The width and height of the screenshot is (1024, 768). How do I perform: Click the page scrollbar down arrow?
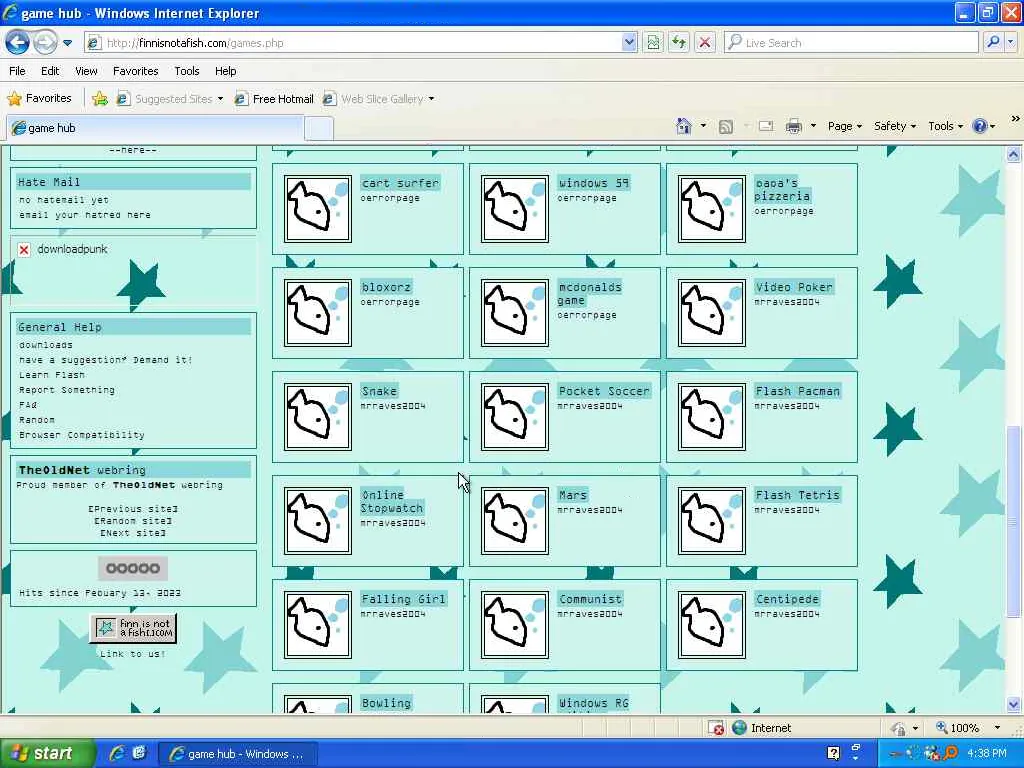[1014, 705]
